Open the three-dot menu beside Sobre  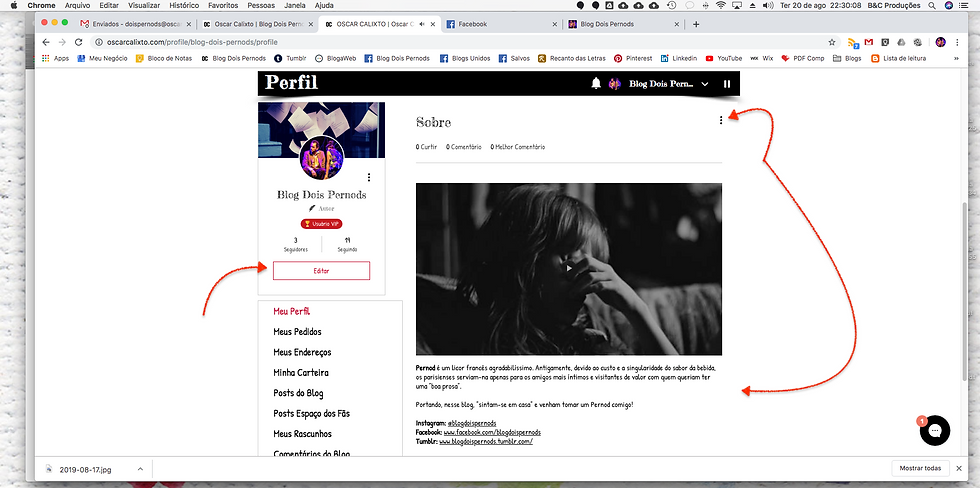[721, 120]
